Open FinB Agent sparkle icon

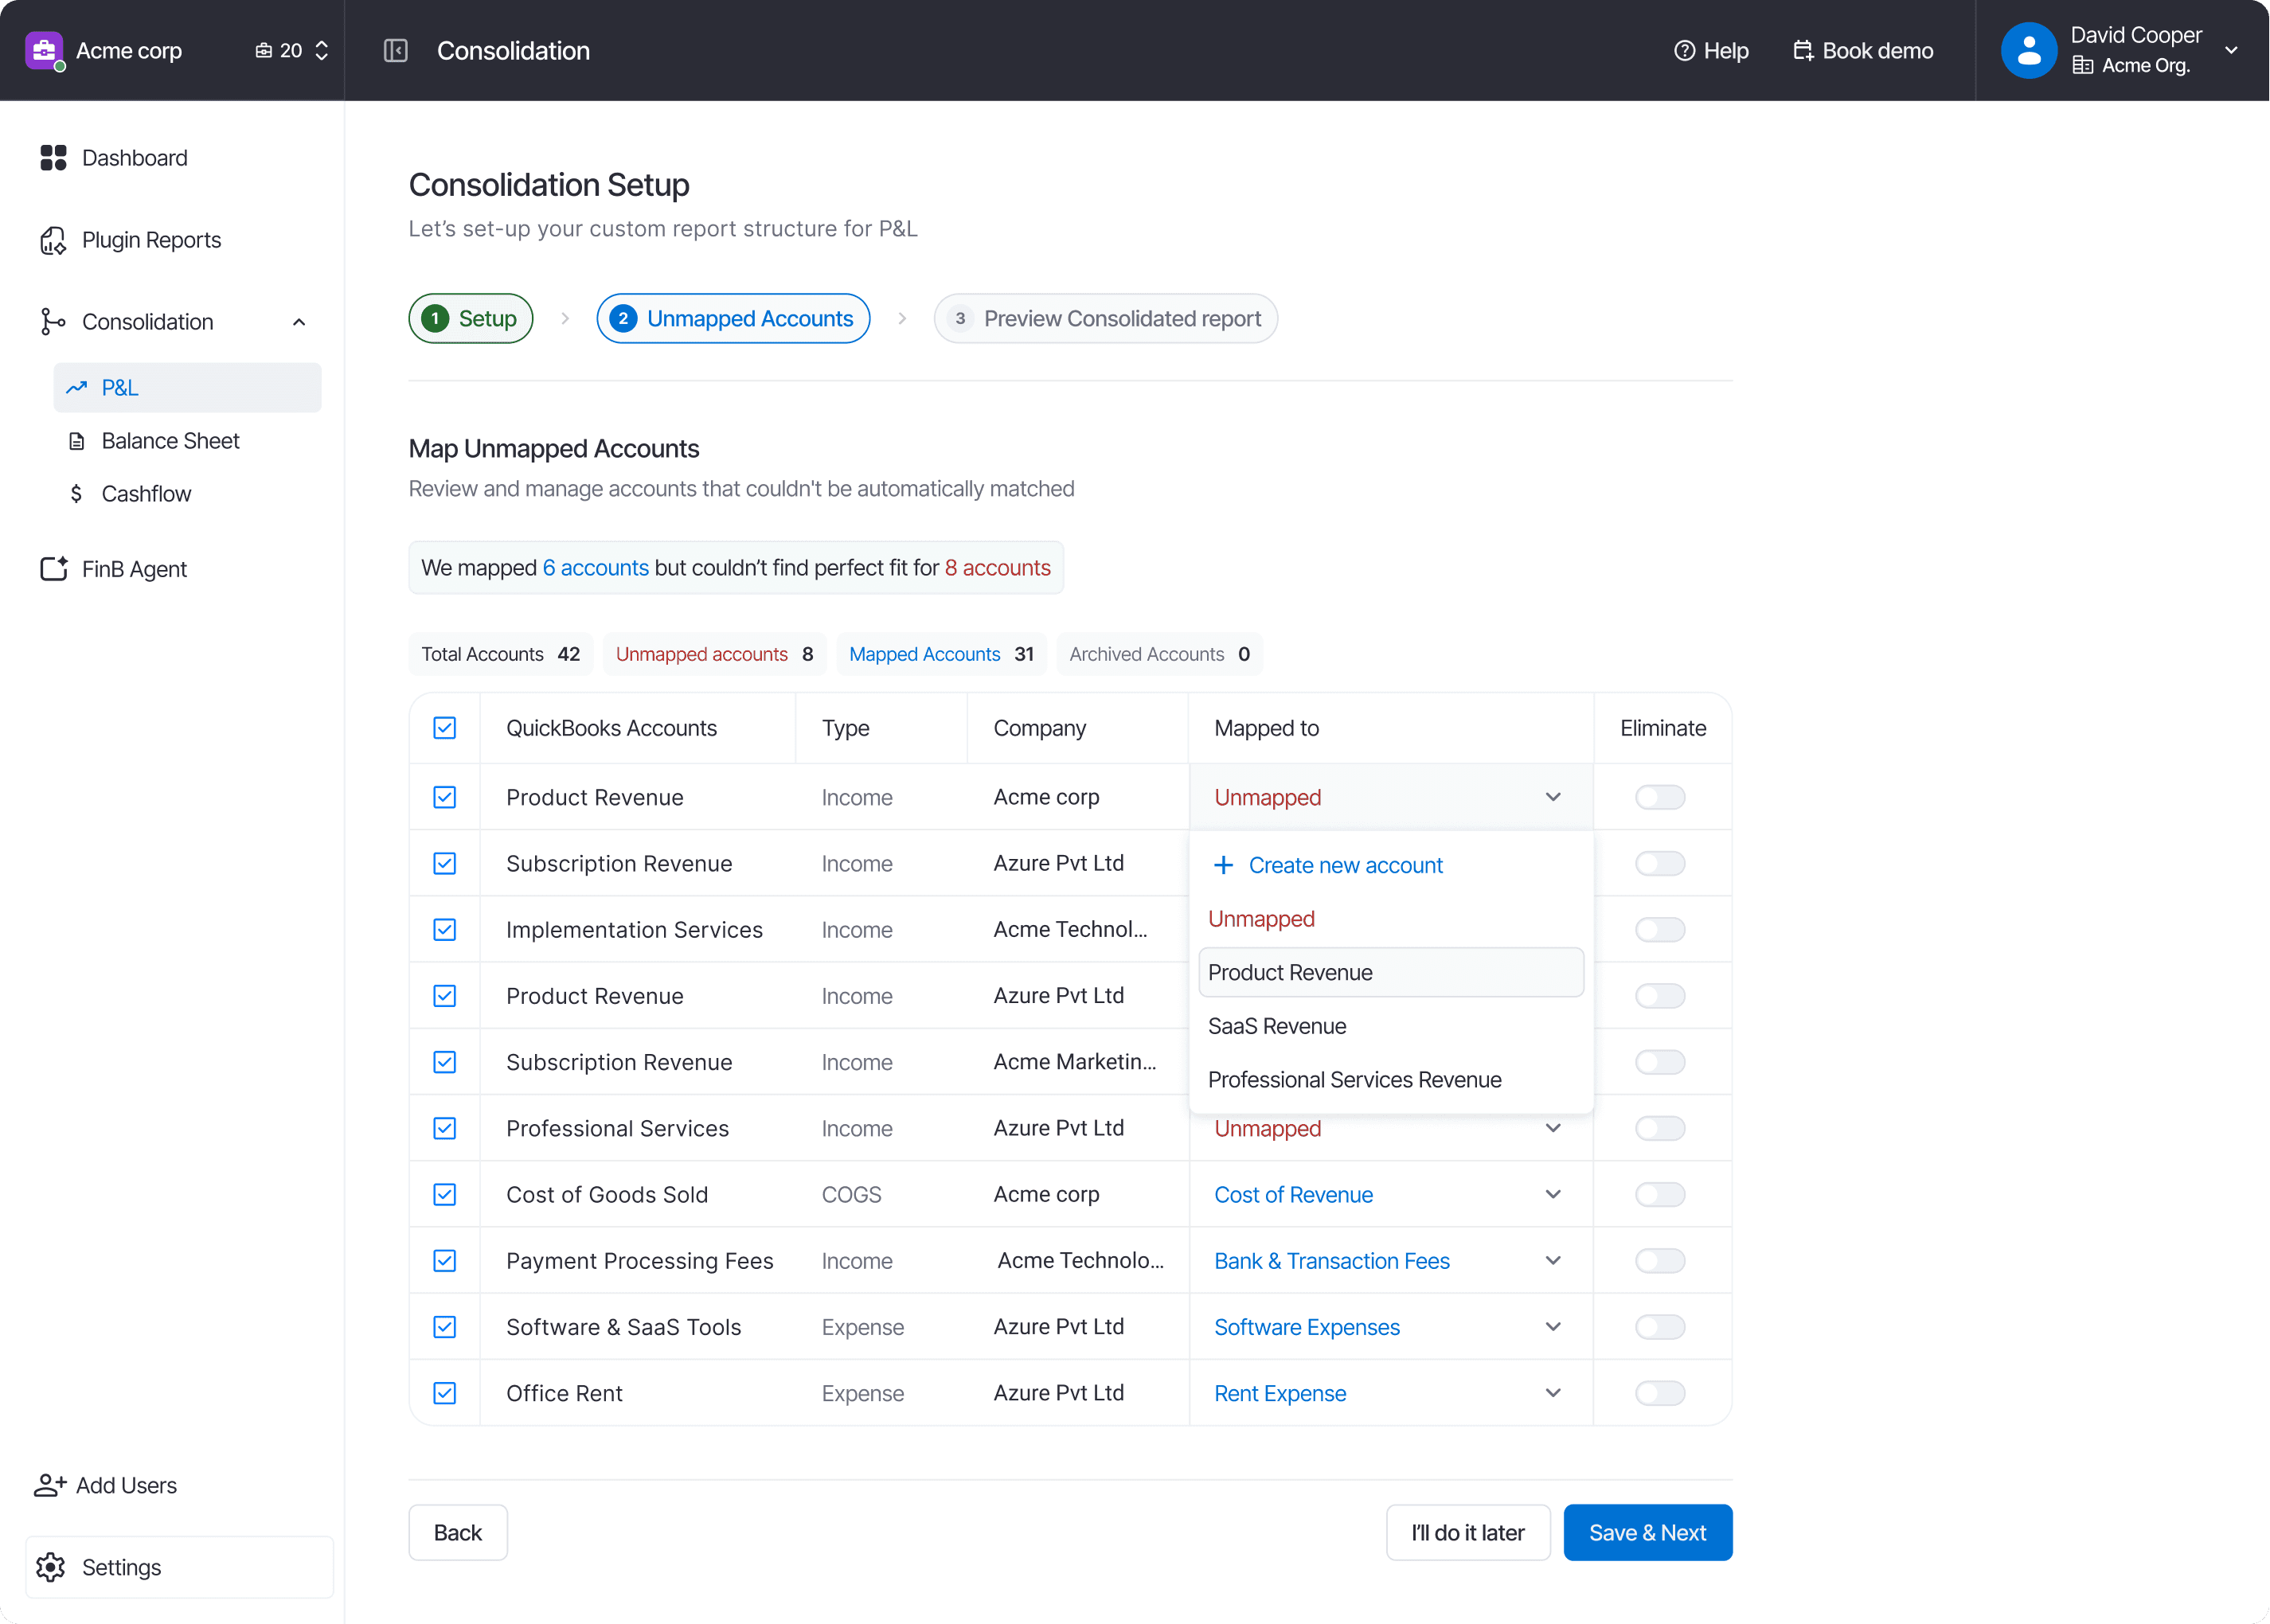tap(53, 569)
